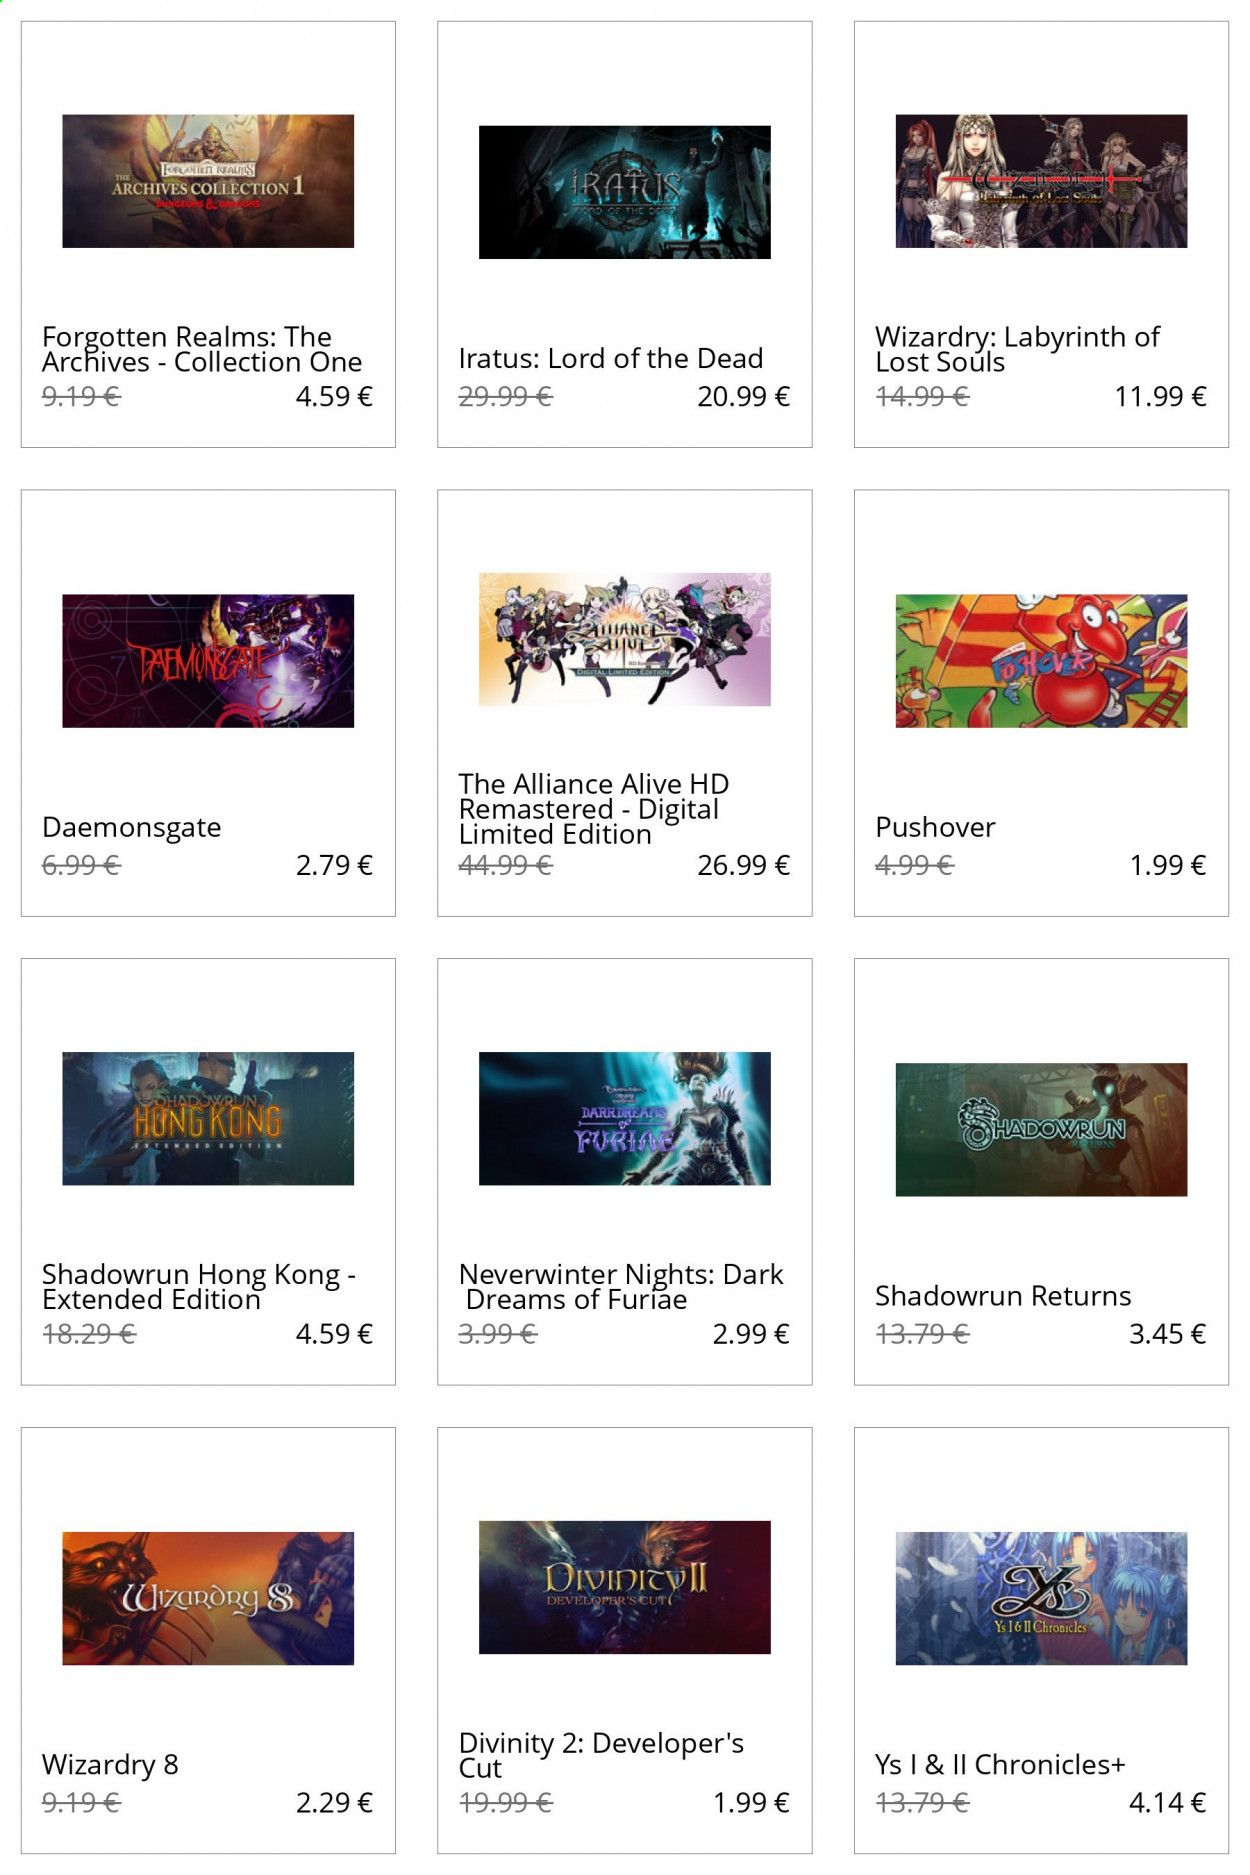
Task: Click the 26.99 € Alliance Alive price
Action: [x=743, y=865]
